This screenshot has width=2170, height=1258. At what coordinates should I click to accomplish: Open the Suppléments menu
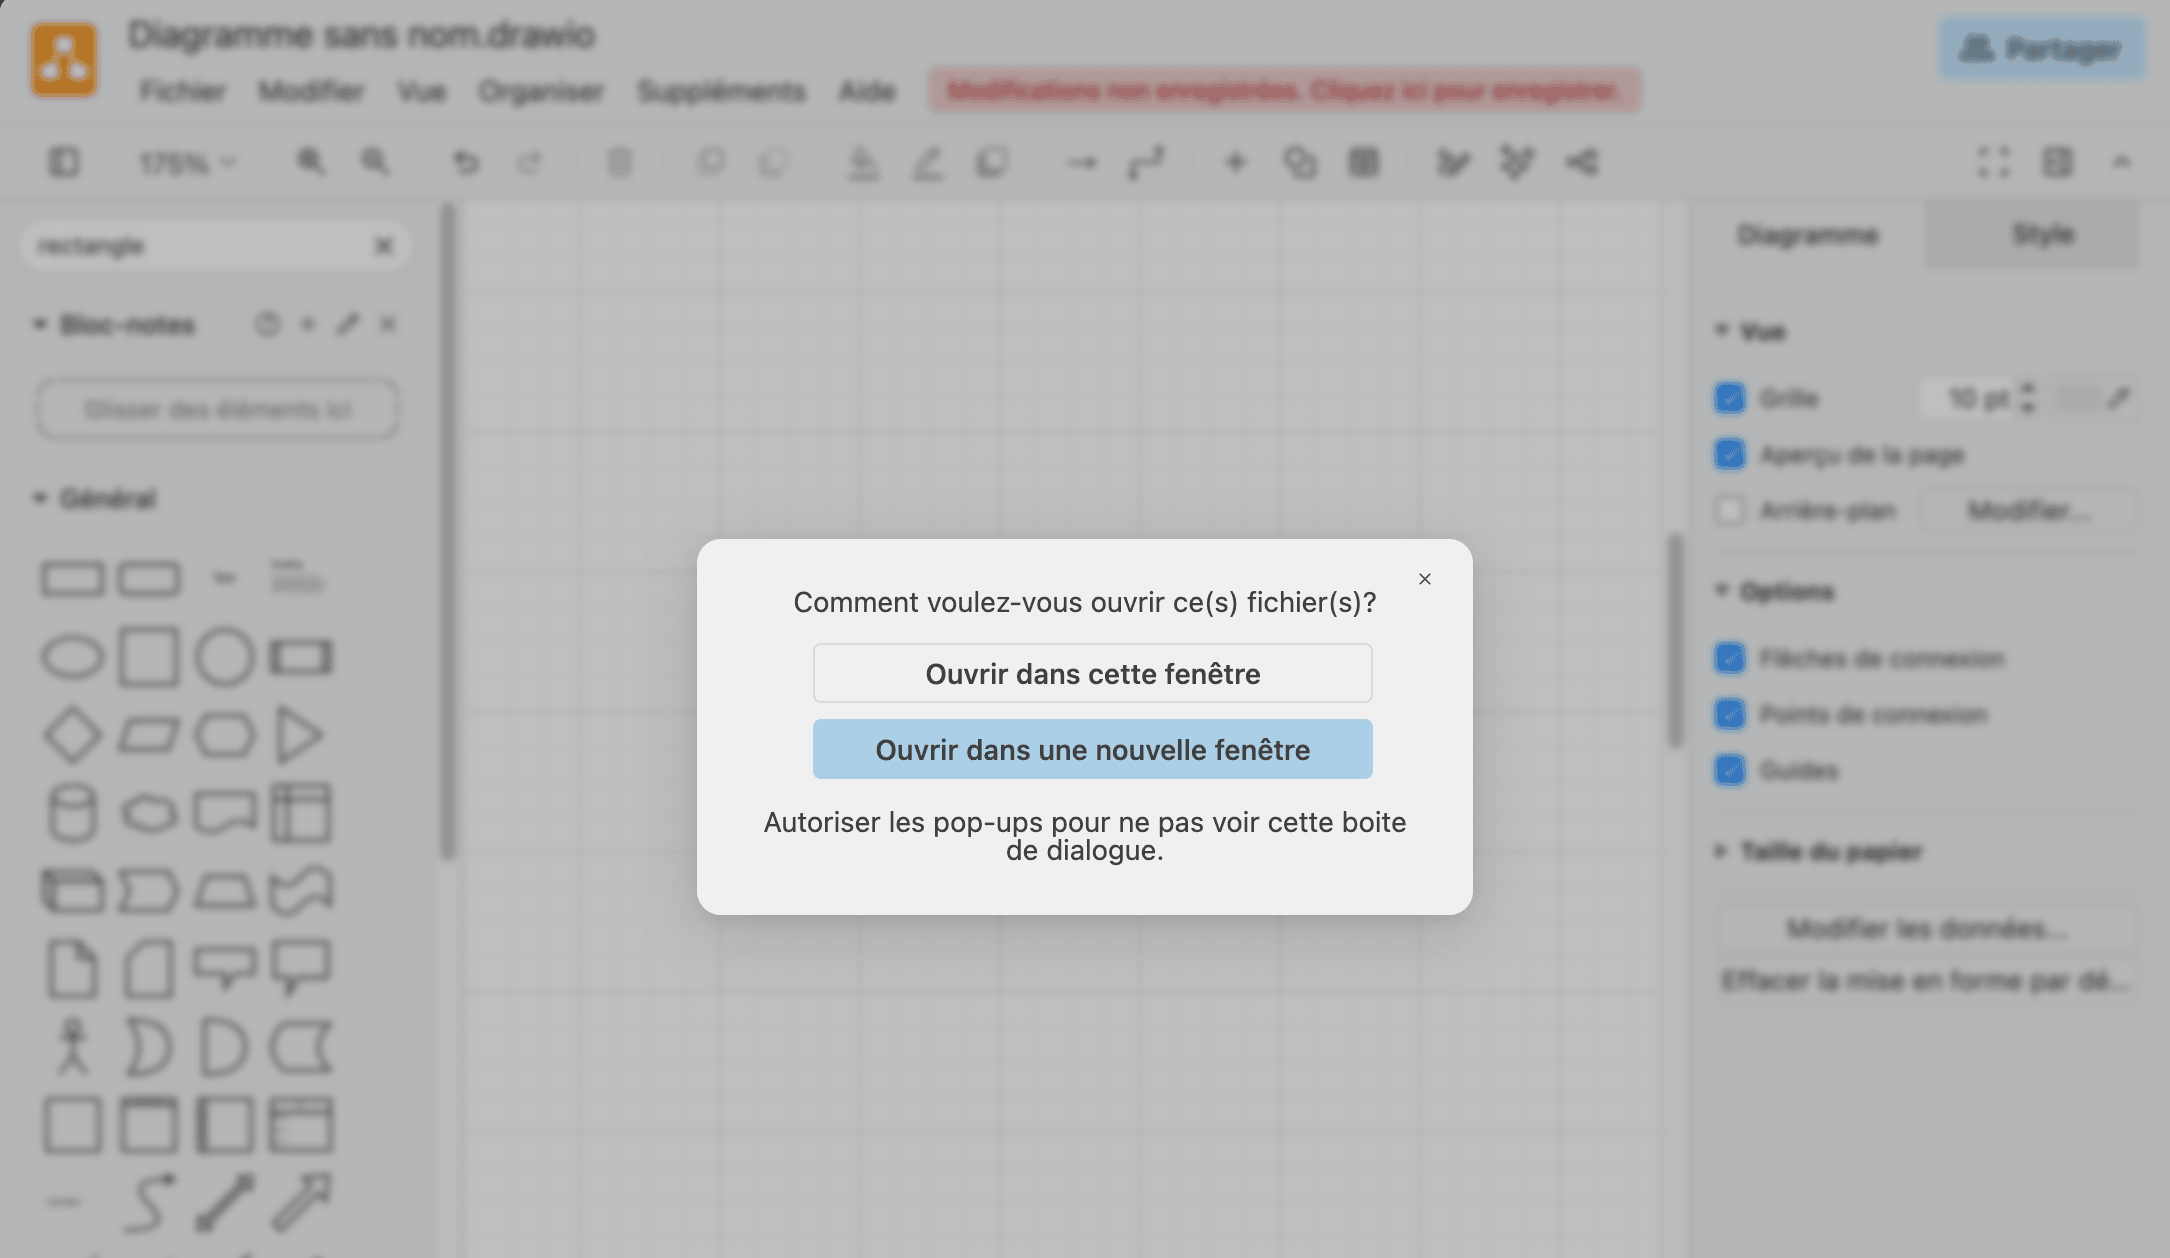721,91
